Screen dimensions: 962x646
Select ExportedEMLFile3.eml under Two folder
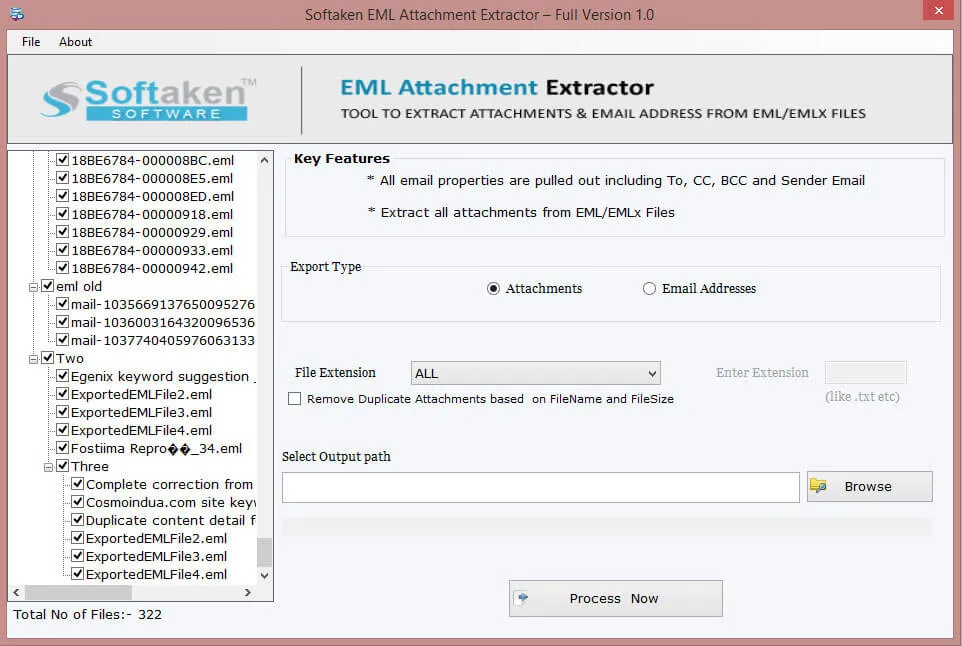[141, 412]
